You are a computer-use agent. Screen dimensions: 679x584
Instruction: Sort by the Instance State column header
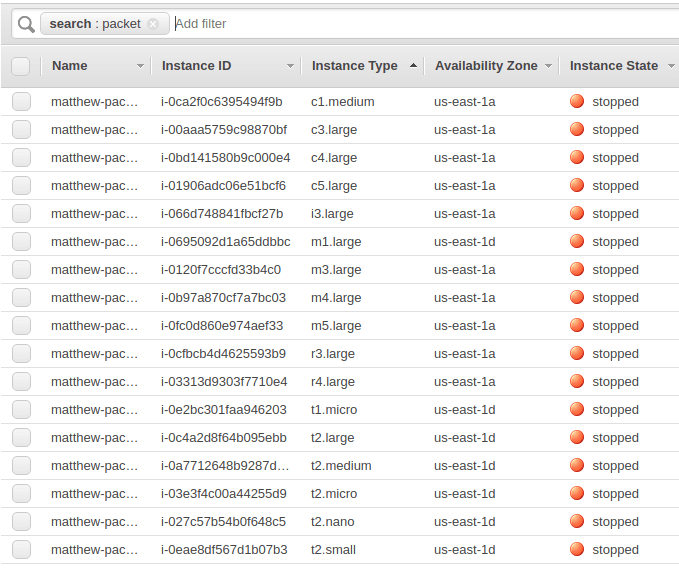(x=613, y=66)
